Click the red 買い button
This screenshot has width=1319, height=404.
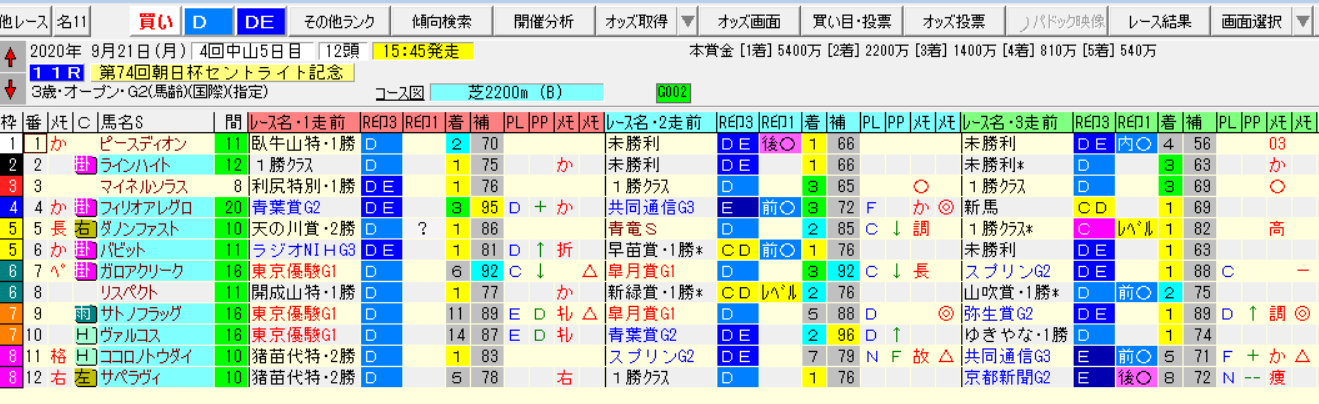(x=155, y=21)
